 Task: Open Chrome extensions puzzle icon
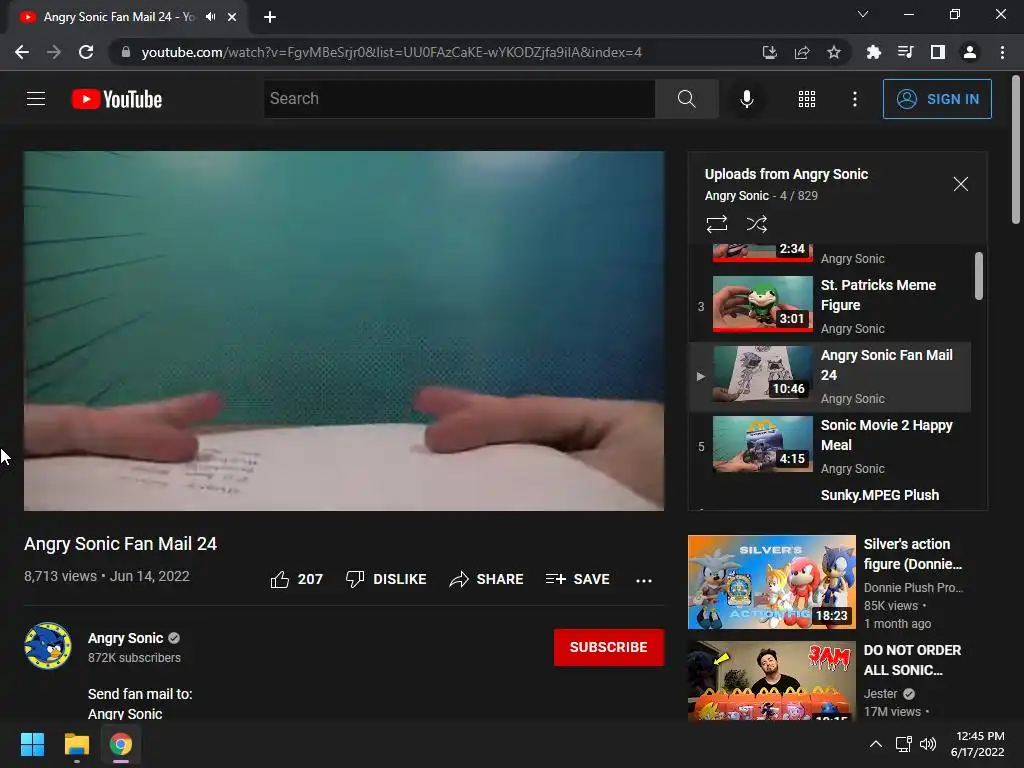(873, 52)
